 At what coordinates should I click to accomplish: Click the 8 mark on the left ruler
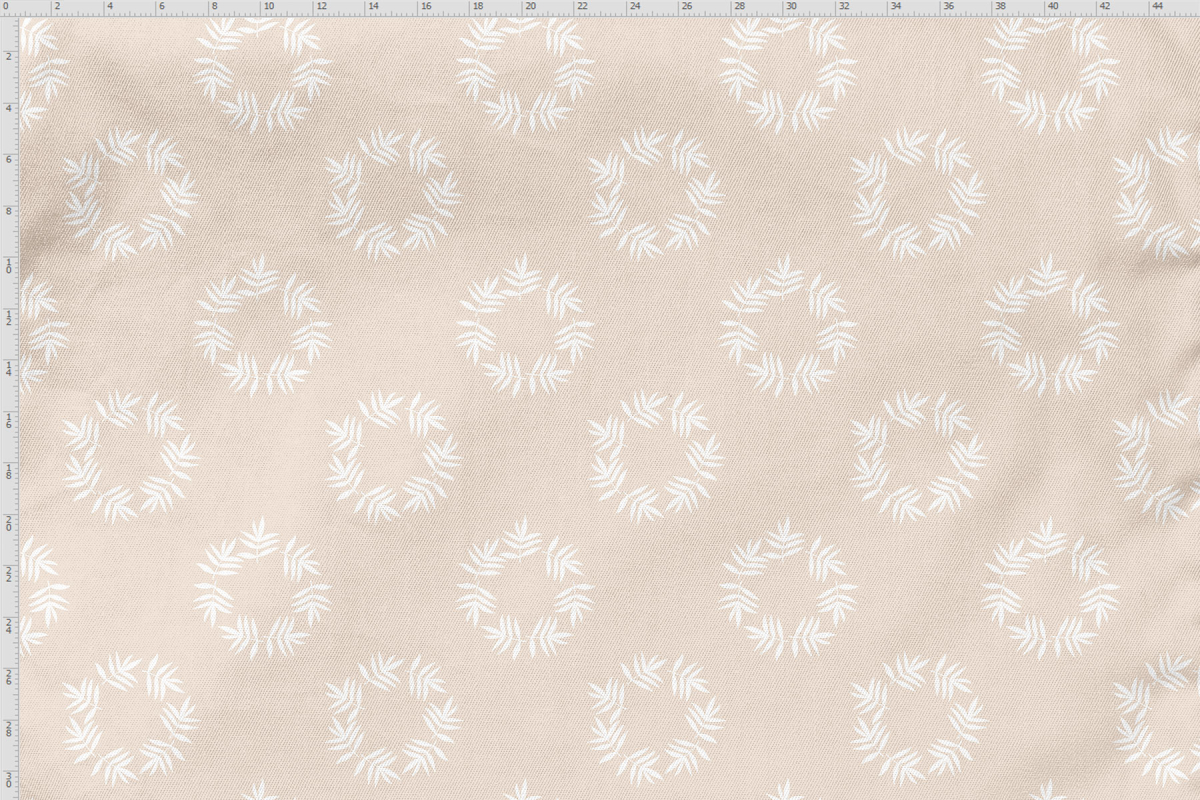coord(7,211)
